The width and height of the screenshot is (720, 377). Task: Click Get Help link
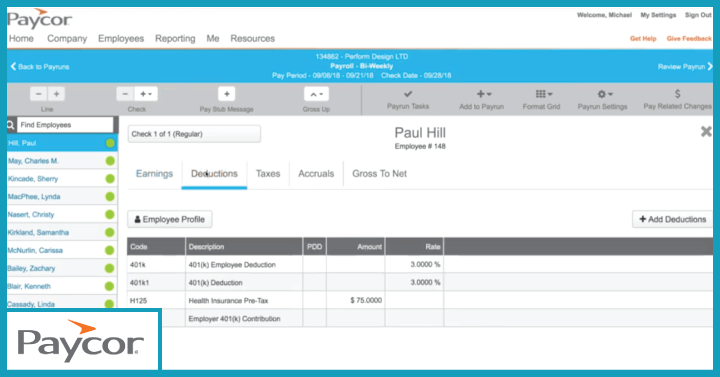point(643,39)
